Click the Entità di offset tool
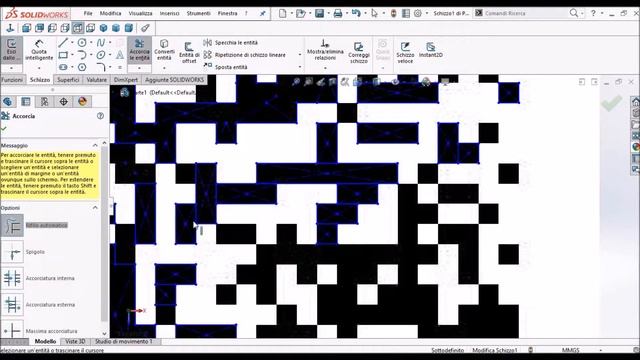The height and width of the screenshot is (360, 640). point(189,52)
